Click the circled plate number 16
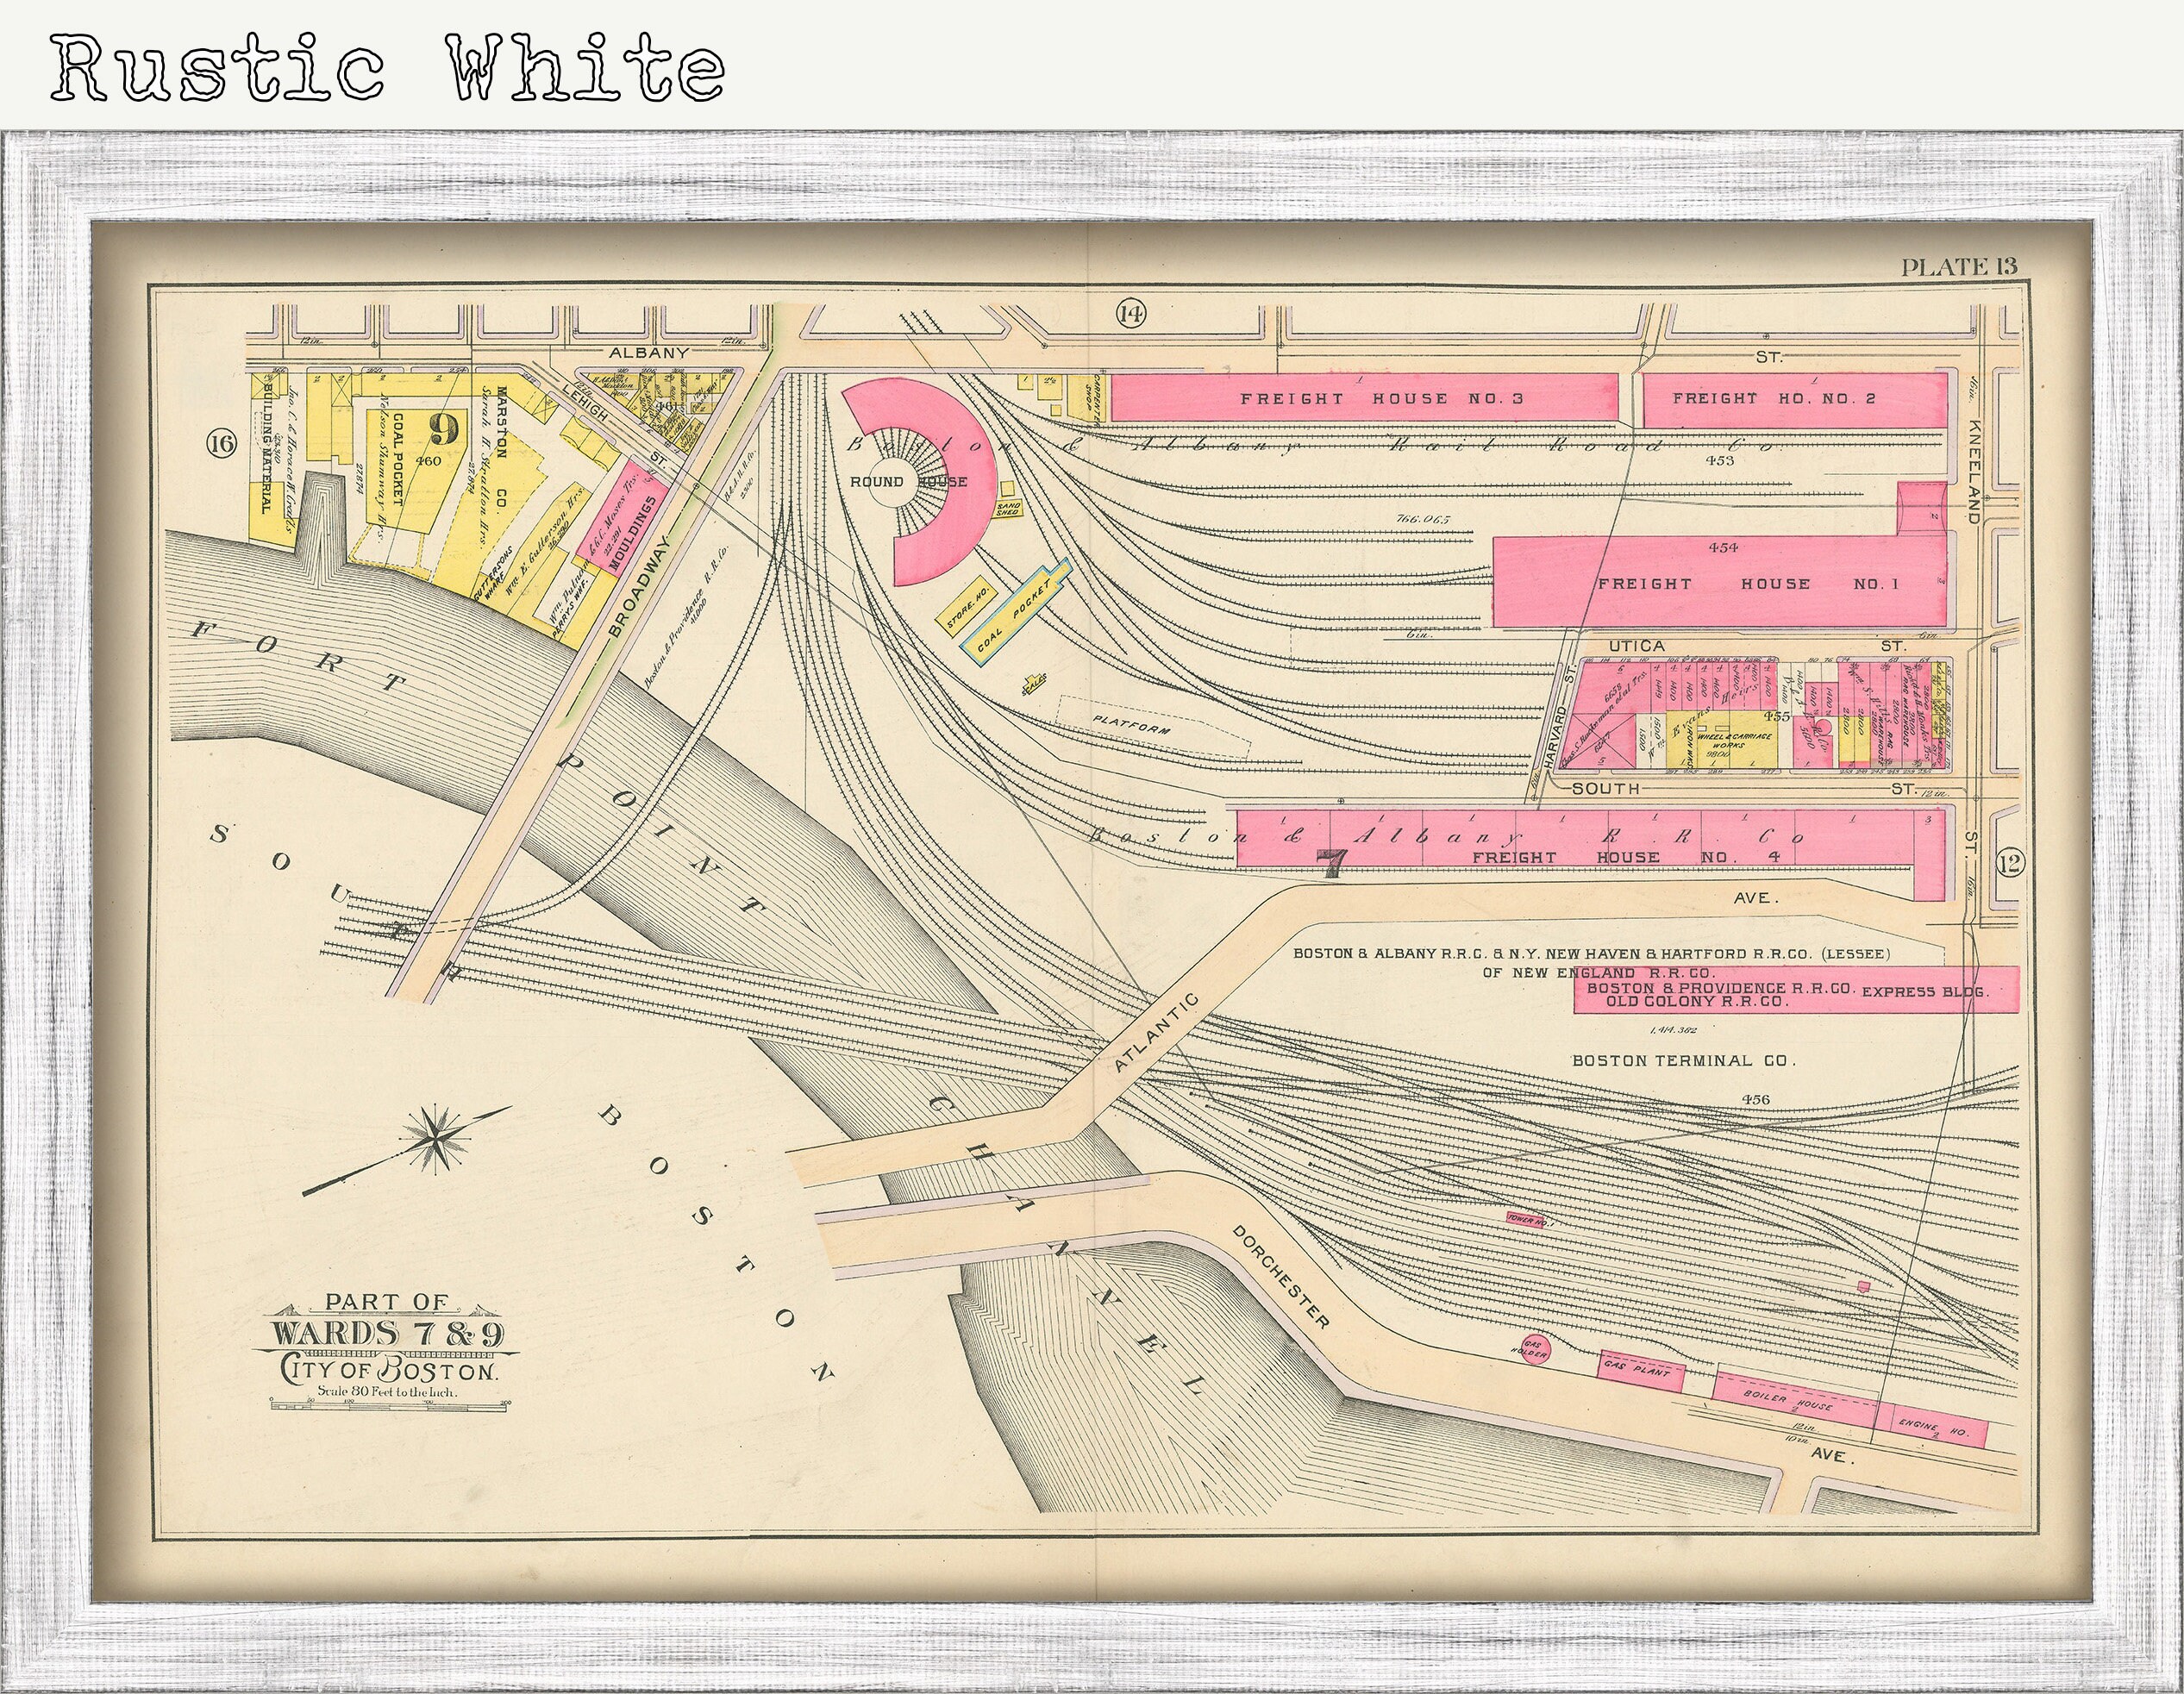This screenshot has height=1694, width=2184. click(222, 443)
